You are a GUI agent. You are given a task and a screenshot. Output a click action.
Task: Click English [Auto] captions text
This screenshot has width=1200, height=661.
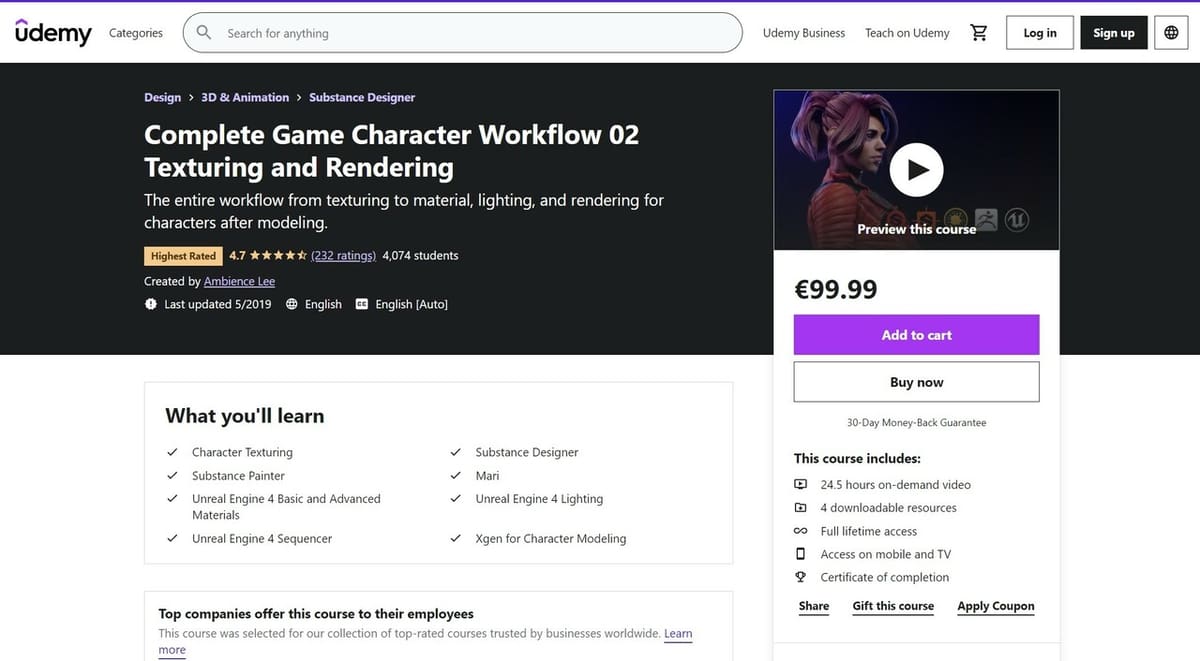412,304
